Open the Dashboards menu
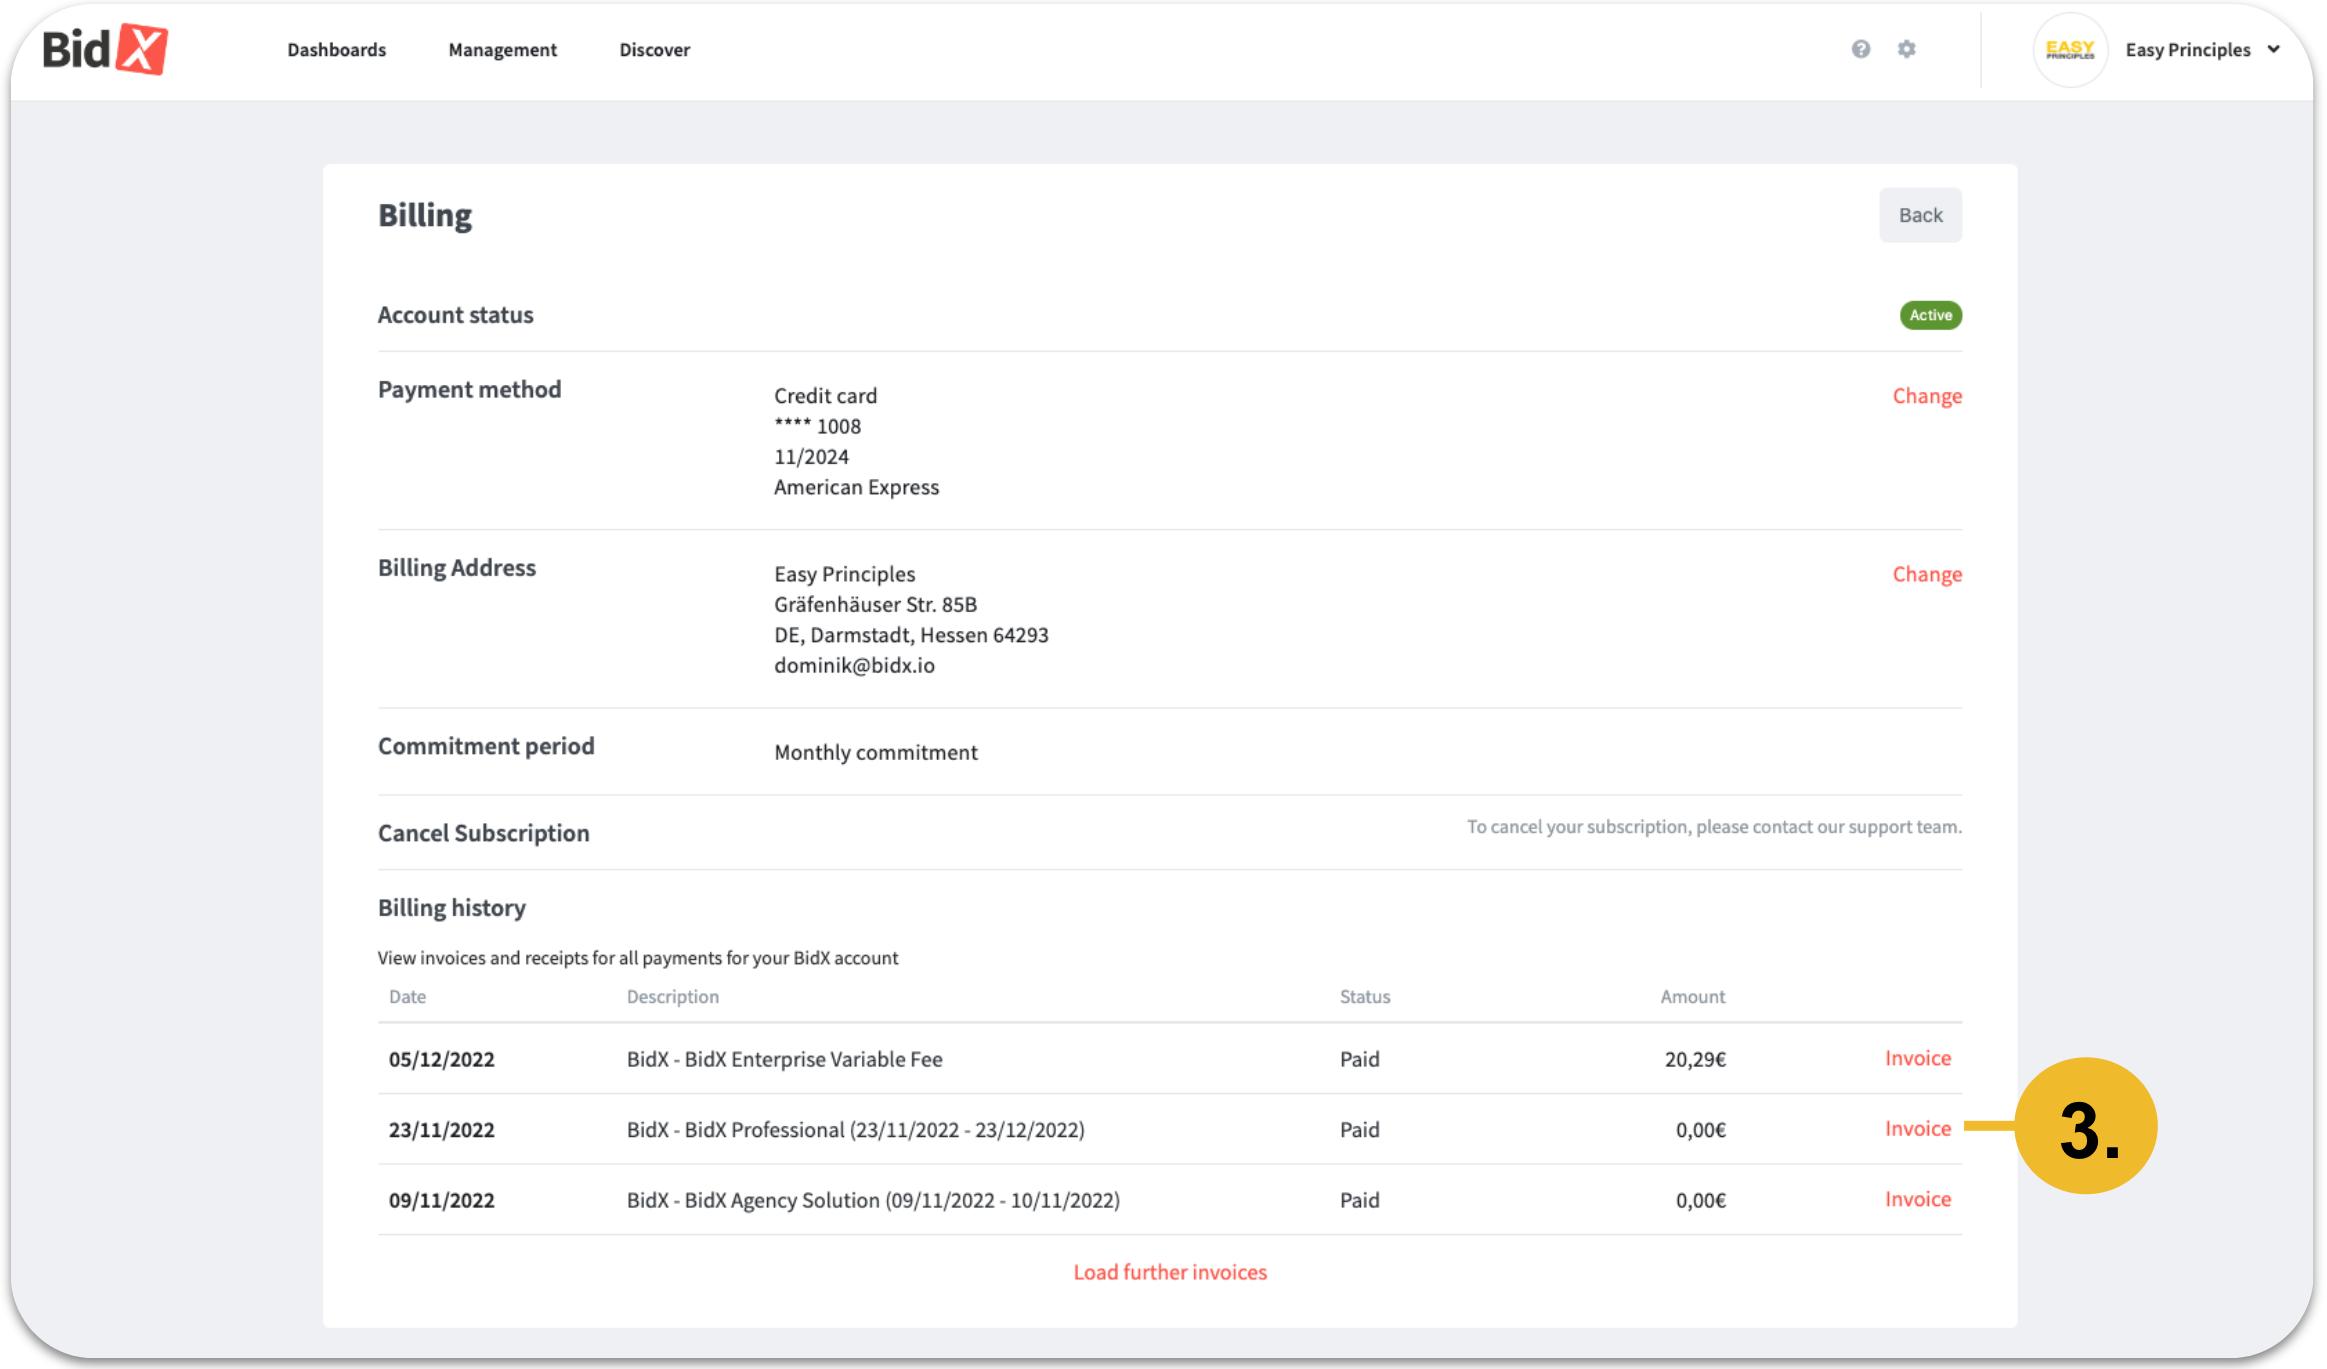 click(x=336, y=50)
